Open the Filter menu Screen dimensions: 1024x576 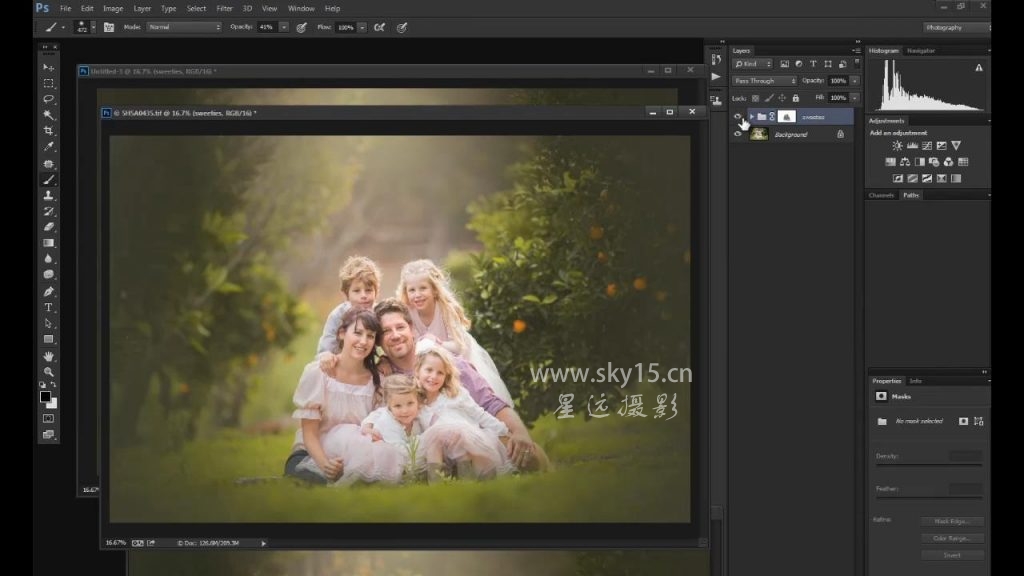pos(224,8)
